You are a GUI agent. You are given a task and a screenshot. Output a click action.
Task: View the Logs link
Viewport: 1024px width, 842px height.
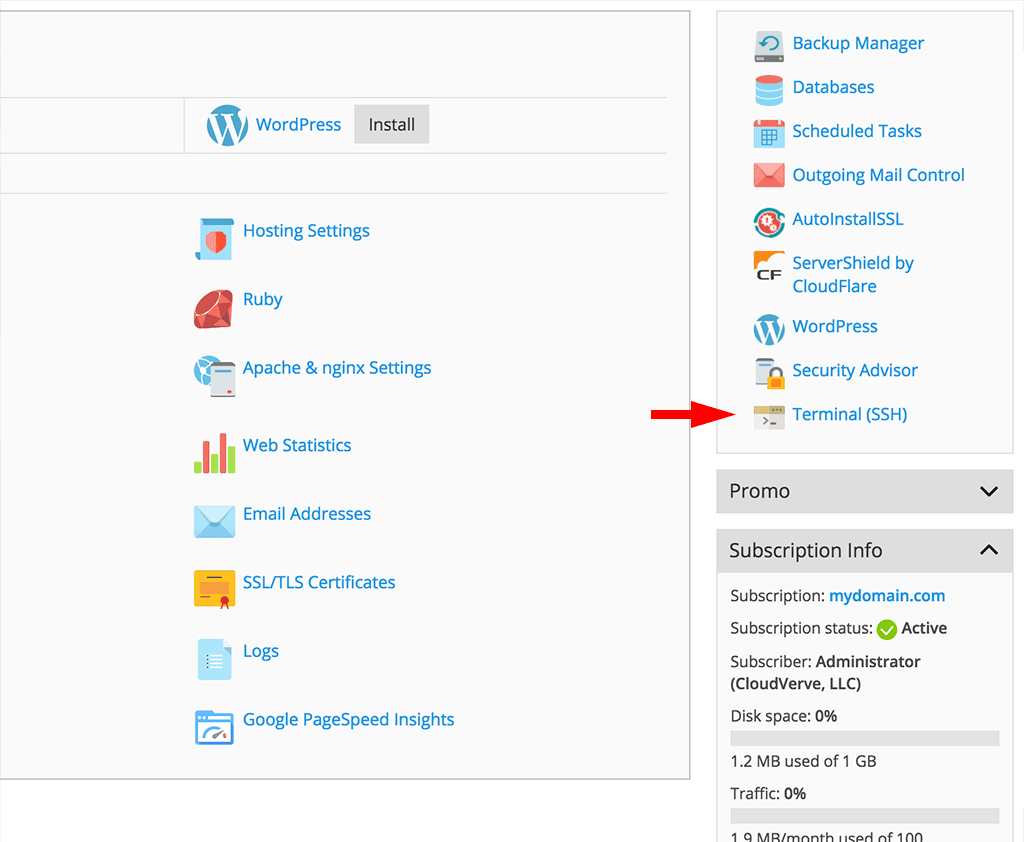coord(261,651)
